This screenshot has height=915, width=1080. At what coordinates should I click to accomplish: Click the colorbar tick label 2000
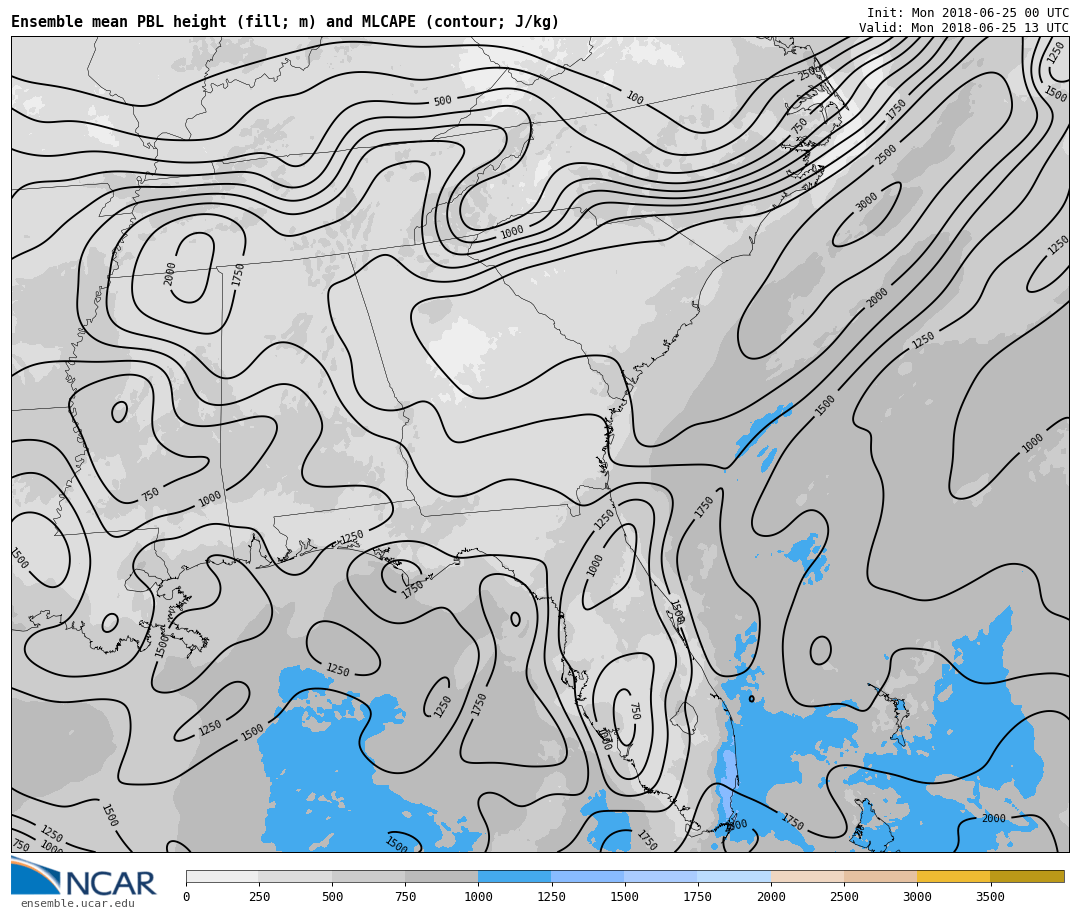pyautogui.click(x=771, y=896)
